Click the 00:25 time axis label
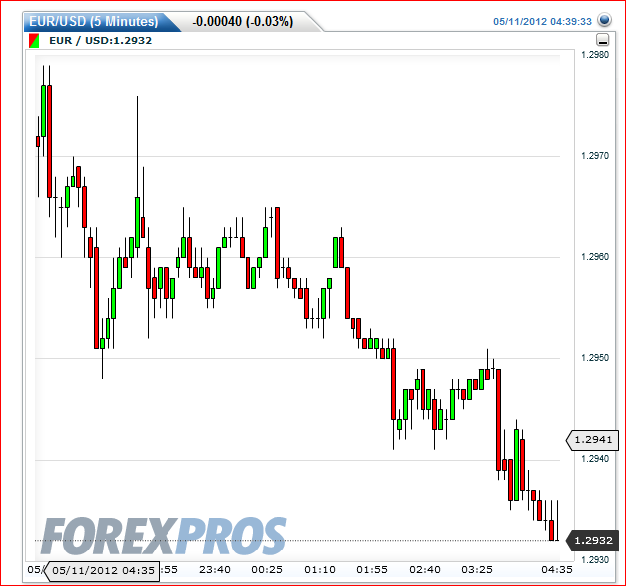626x586 pixels. tap(267, 570)
